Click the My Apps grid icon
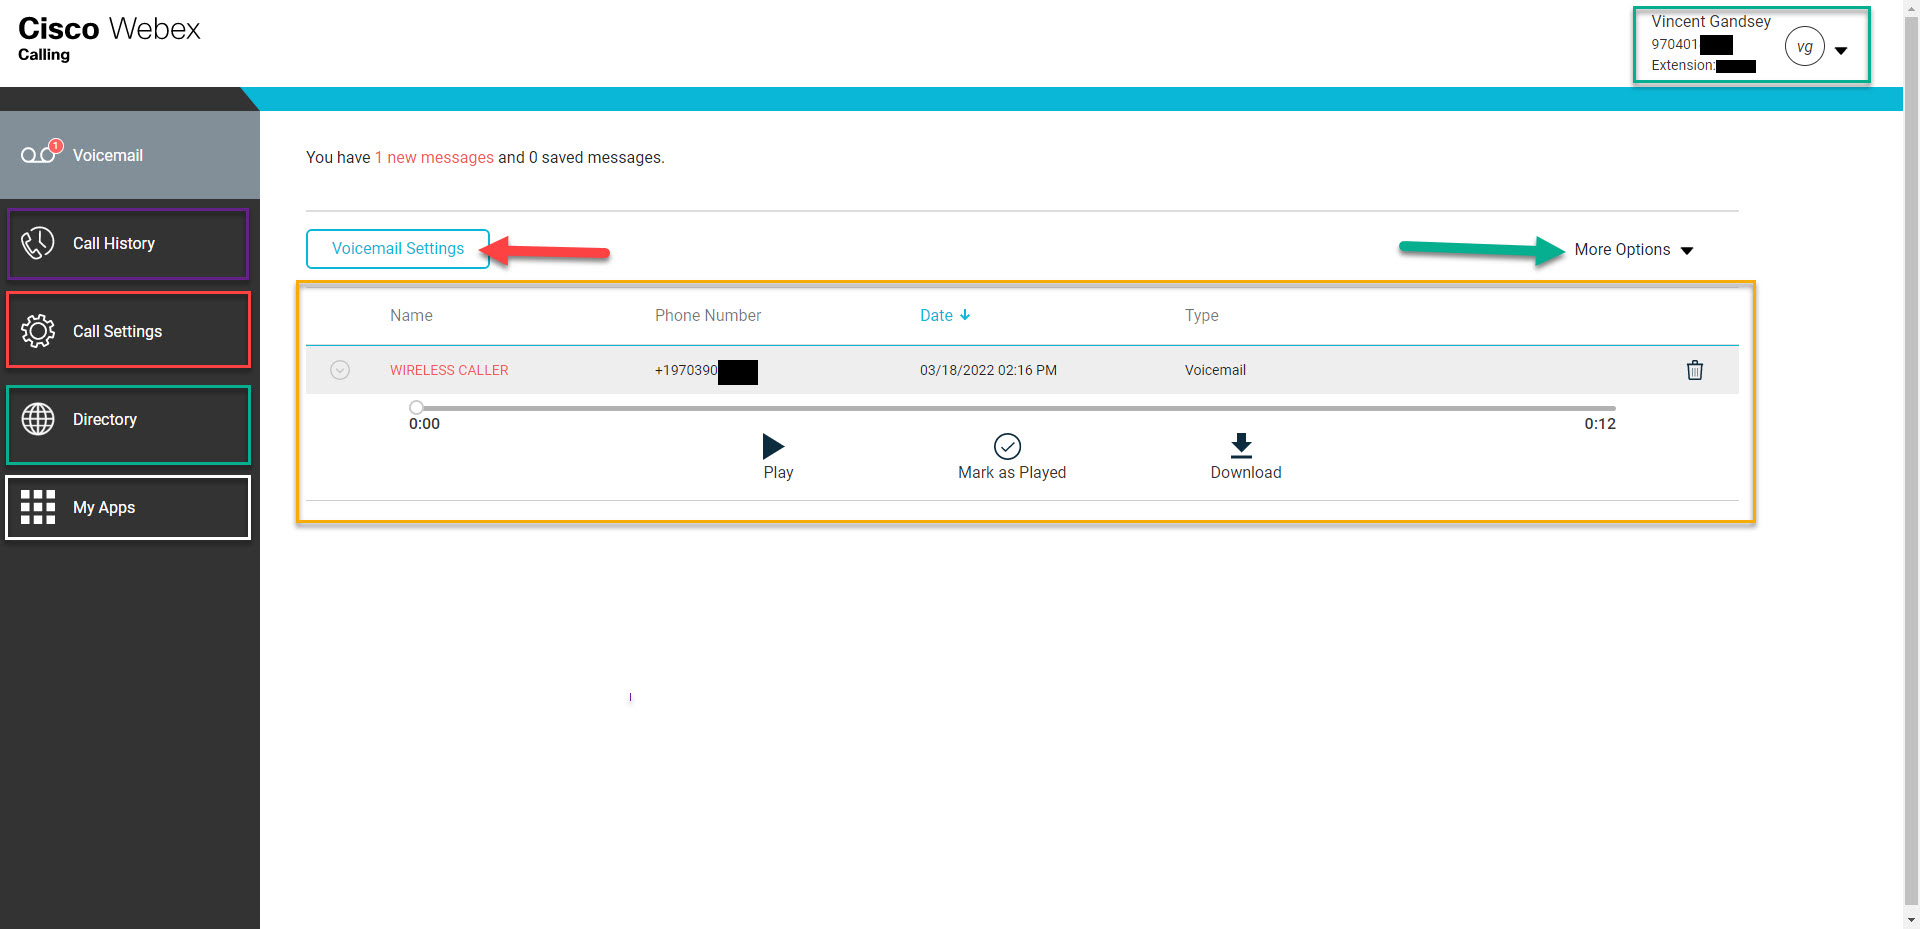The image size is (1920, 929). coord(38,507)
